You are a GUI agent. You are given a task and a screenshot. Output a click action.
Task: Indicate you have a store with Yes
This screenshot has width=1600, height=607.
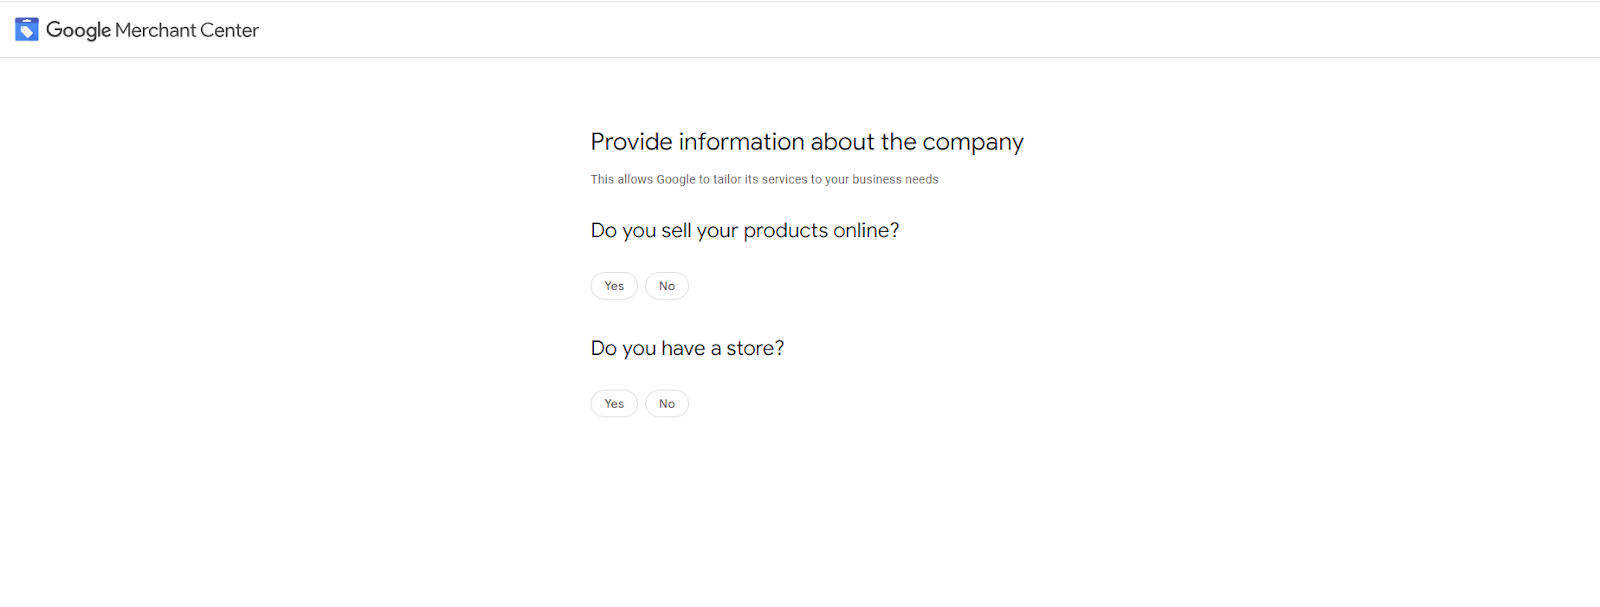point(614,404)
